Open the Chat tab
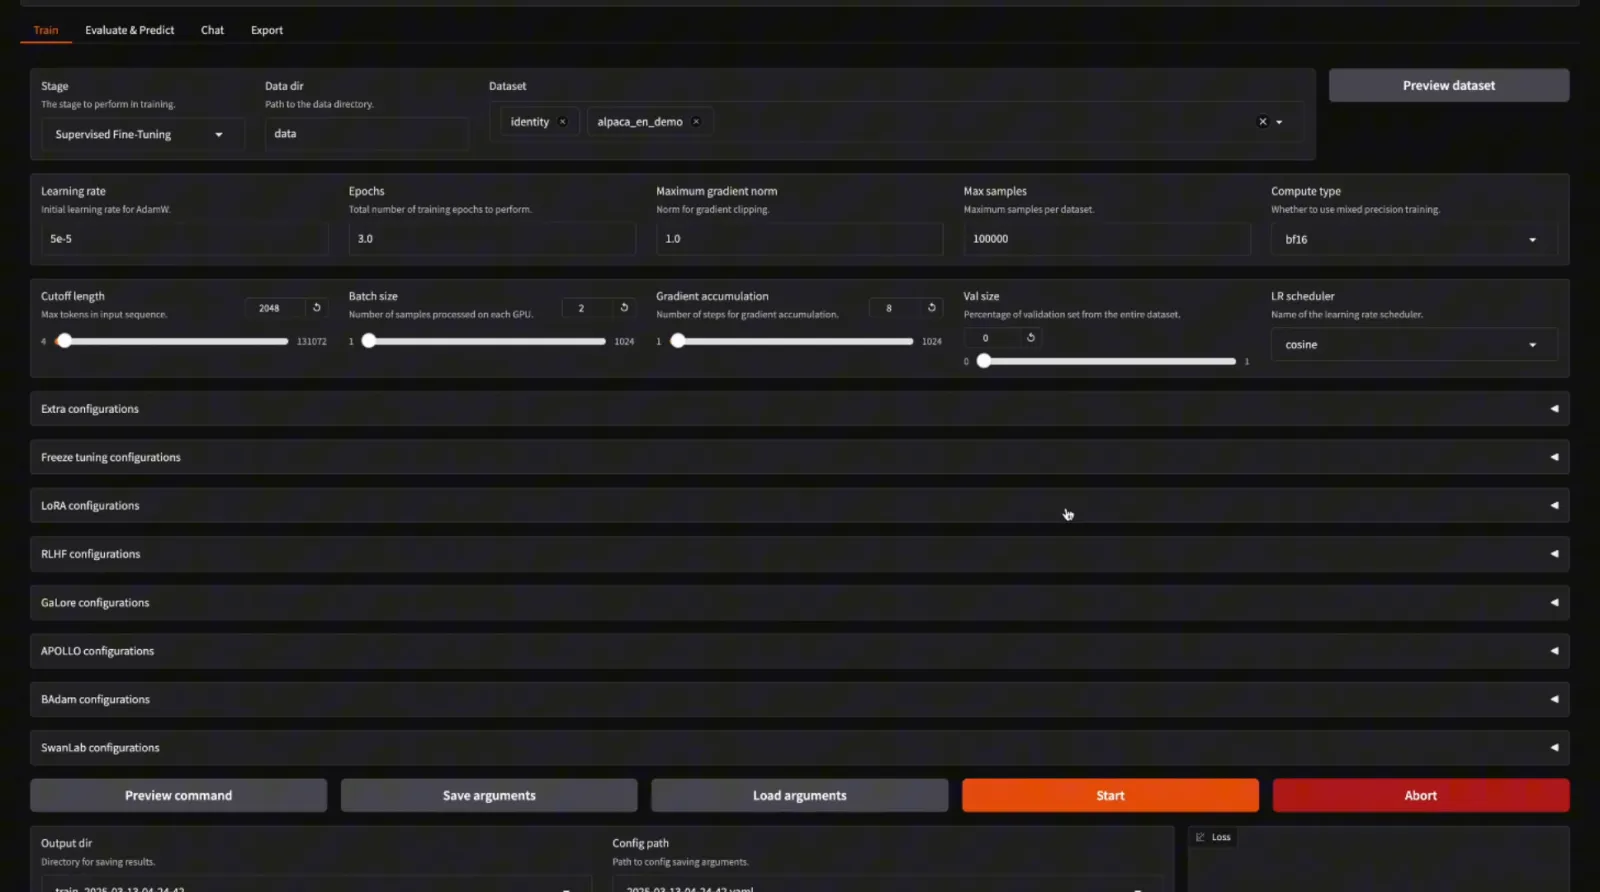 point(212,30)
